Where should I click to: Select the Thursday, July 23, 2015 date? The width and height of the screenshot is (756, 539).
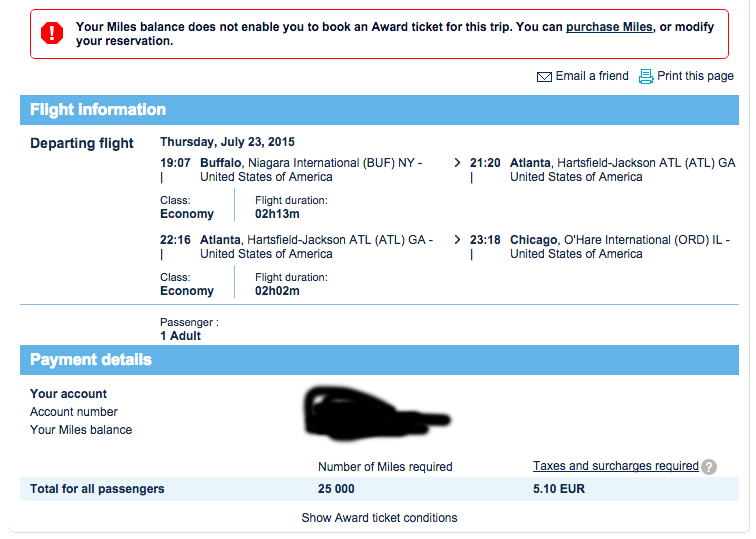(x=227, y=142)
